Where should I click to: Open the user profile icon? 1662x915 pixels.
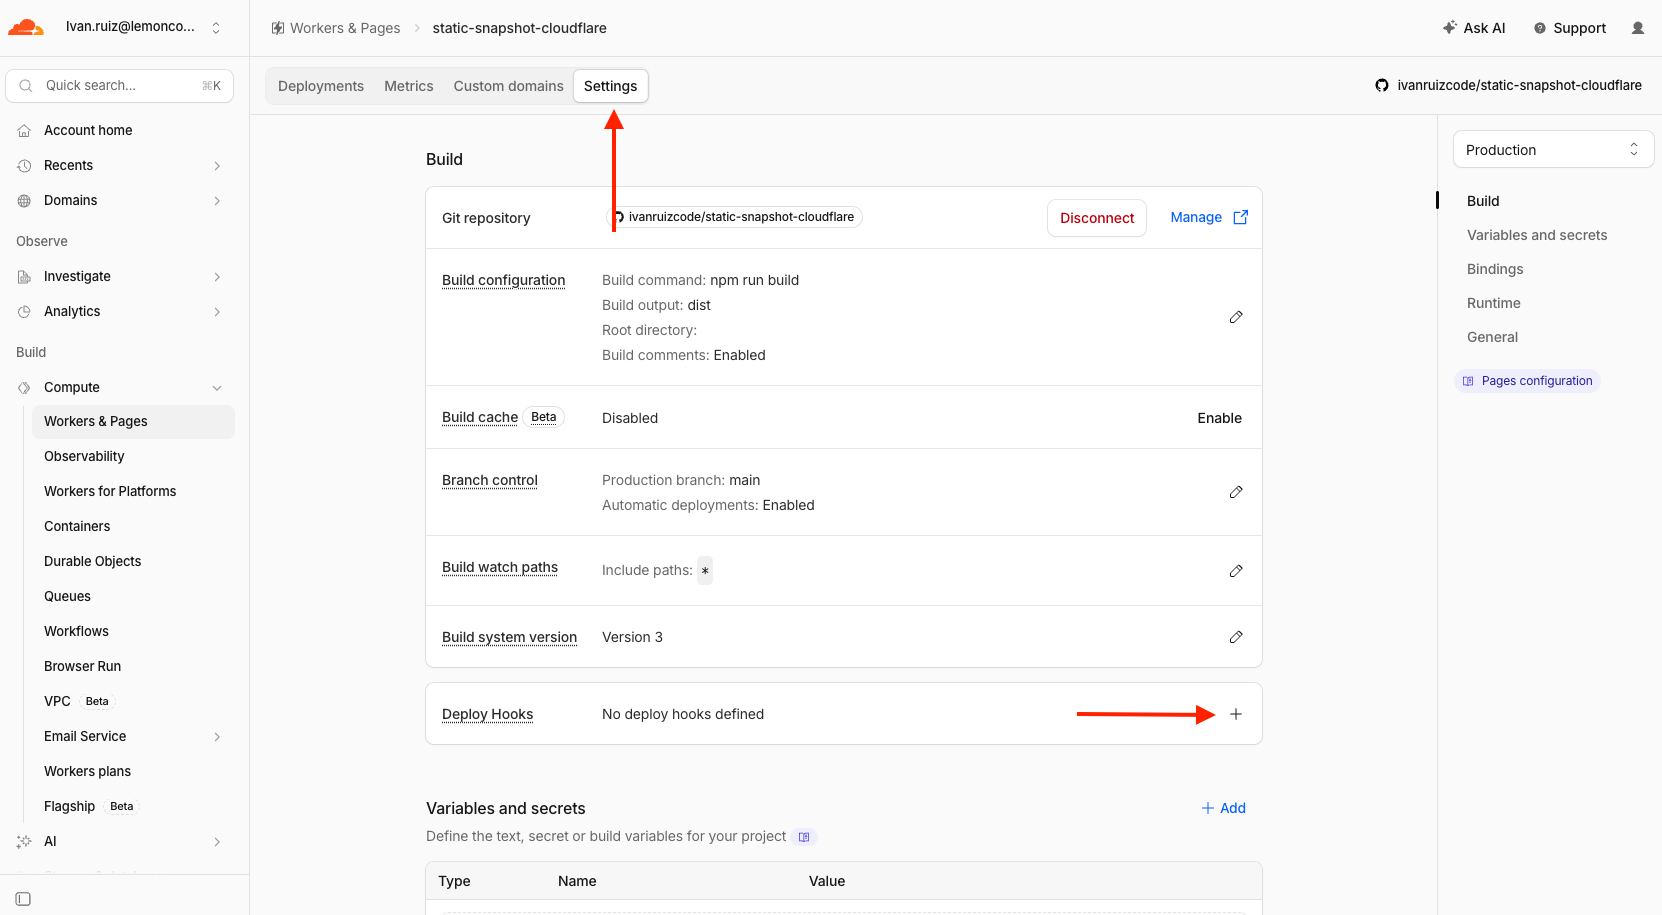click(x=1638, y=28)
